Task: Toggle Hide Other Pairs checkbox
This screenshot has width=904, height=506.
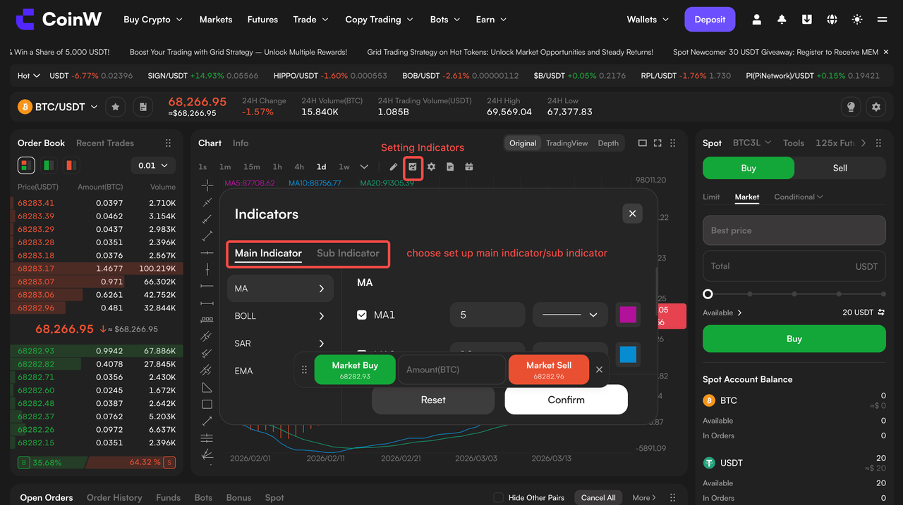Action: pyautogui.click(x=499, y=497)
